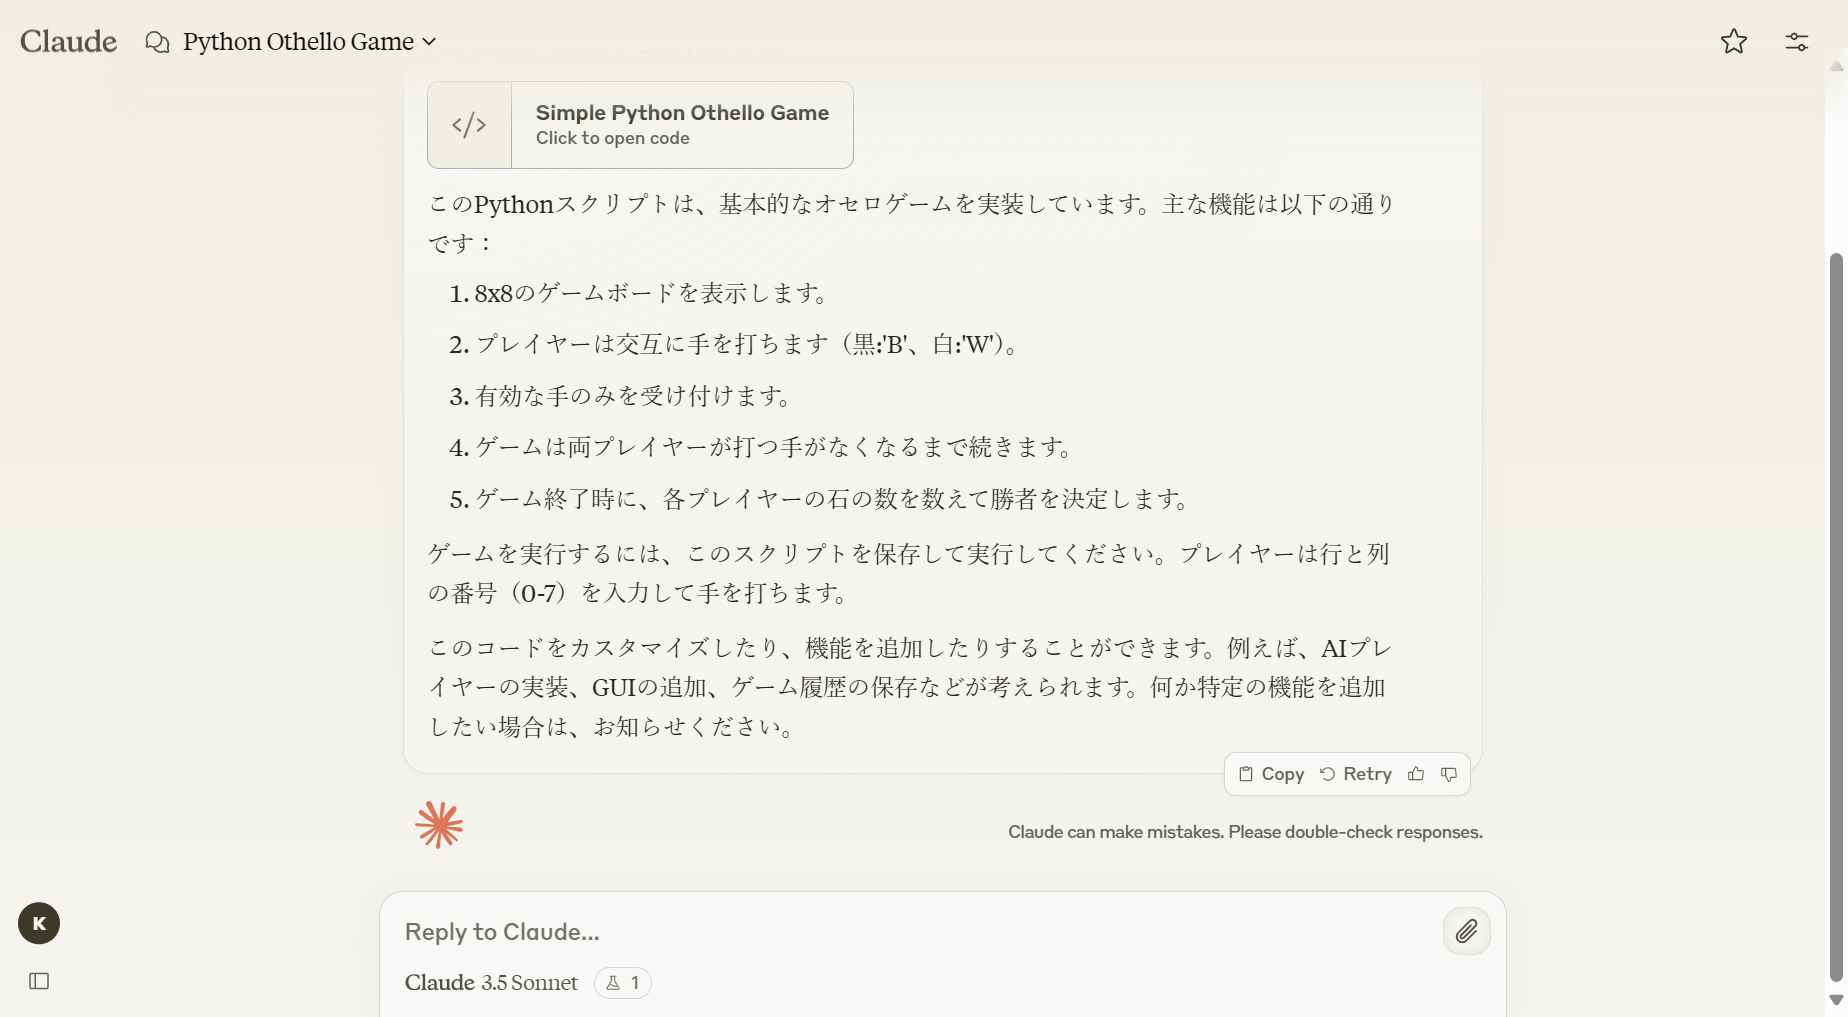Toggle the experimental features badge
The width and height of the screenshot is (1848, 1017).
622,983
